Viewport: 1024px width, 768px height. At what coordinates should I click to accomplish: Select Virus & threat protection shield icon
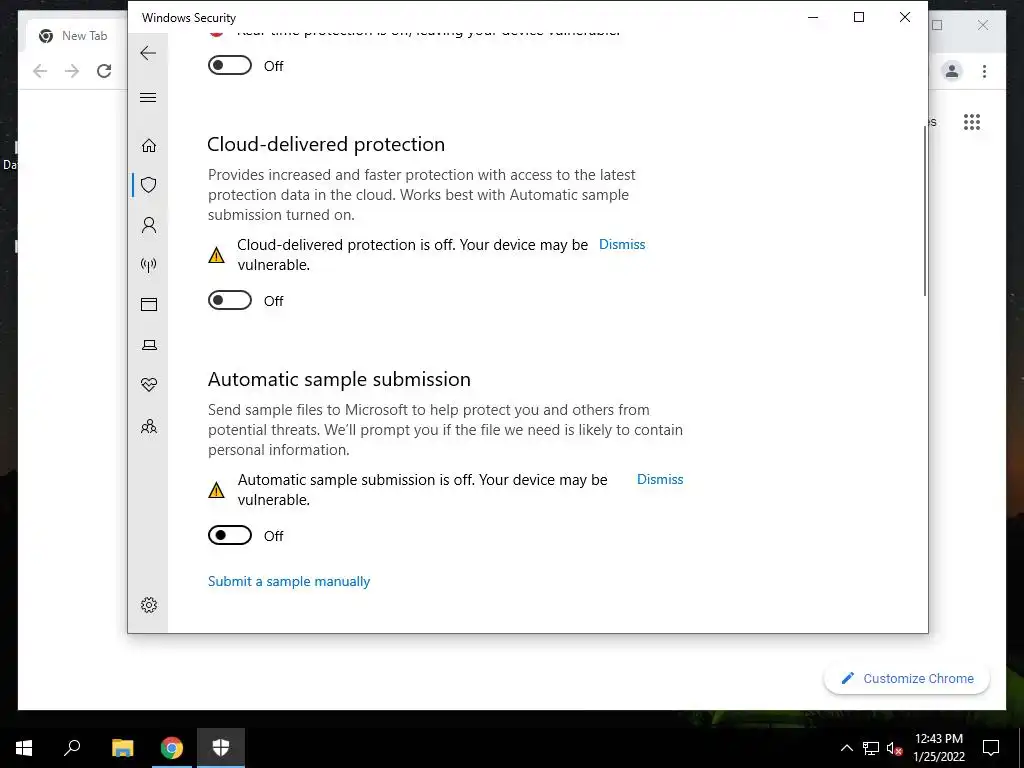click(x=149, y=185)
